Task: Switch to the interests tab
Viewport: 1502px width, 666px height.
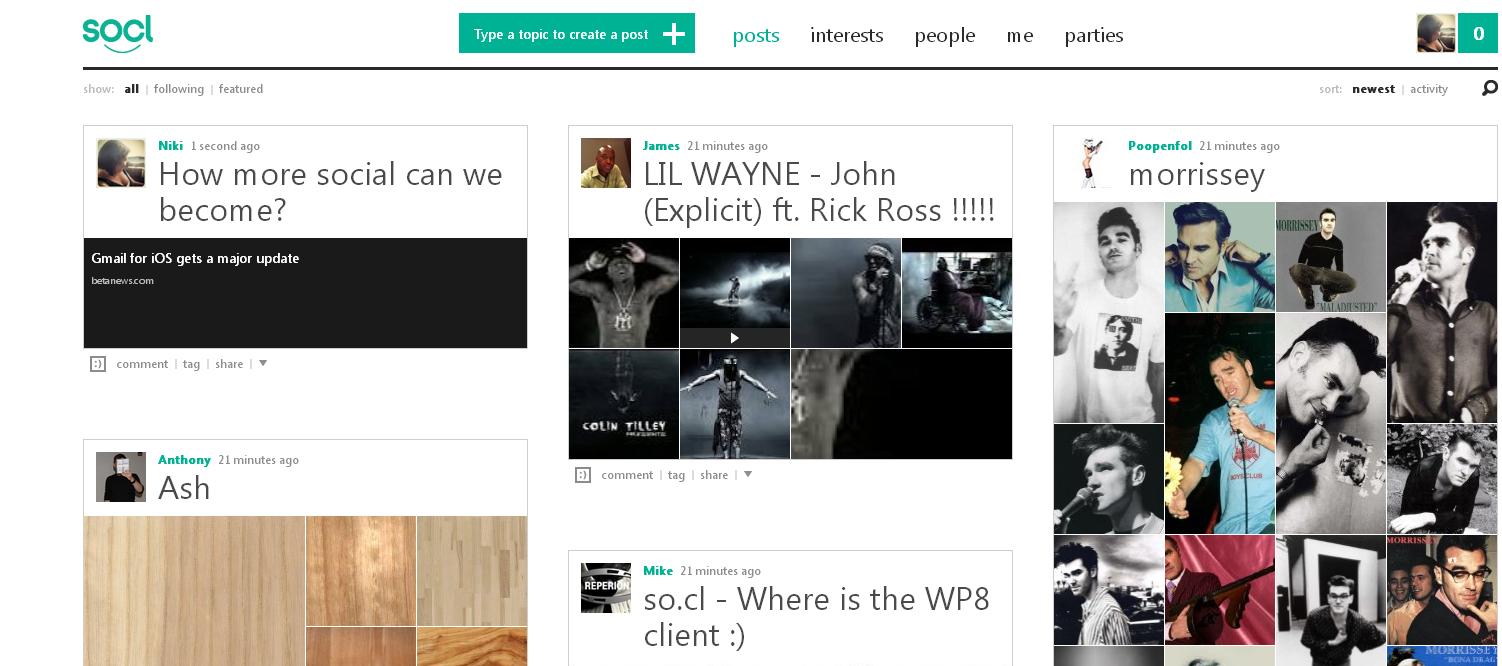Action: point(847,35)
